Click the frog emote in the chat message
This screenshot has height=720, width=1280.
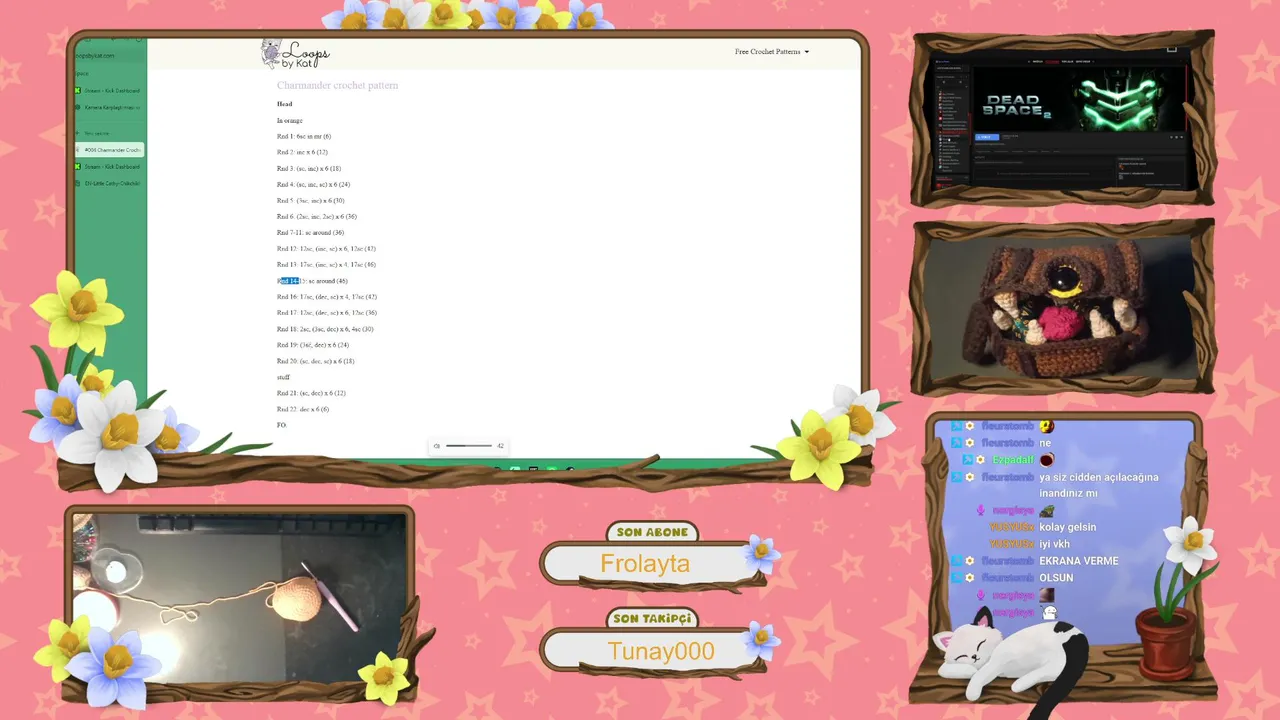coord(1047,511)
